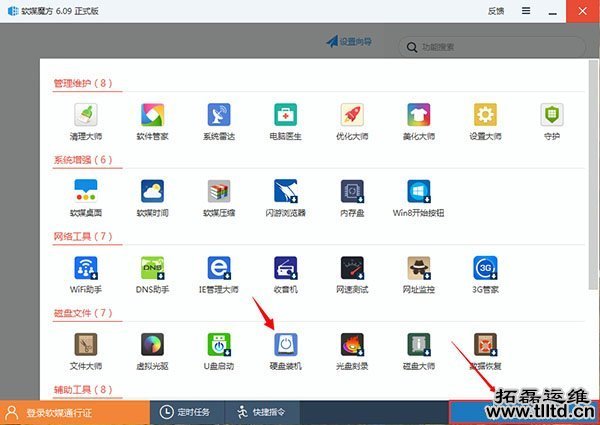Open 设置大师 gear icon
The width and height of the screenshot is (600, 425).
tap(486, 114)
